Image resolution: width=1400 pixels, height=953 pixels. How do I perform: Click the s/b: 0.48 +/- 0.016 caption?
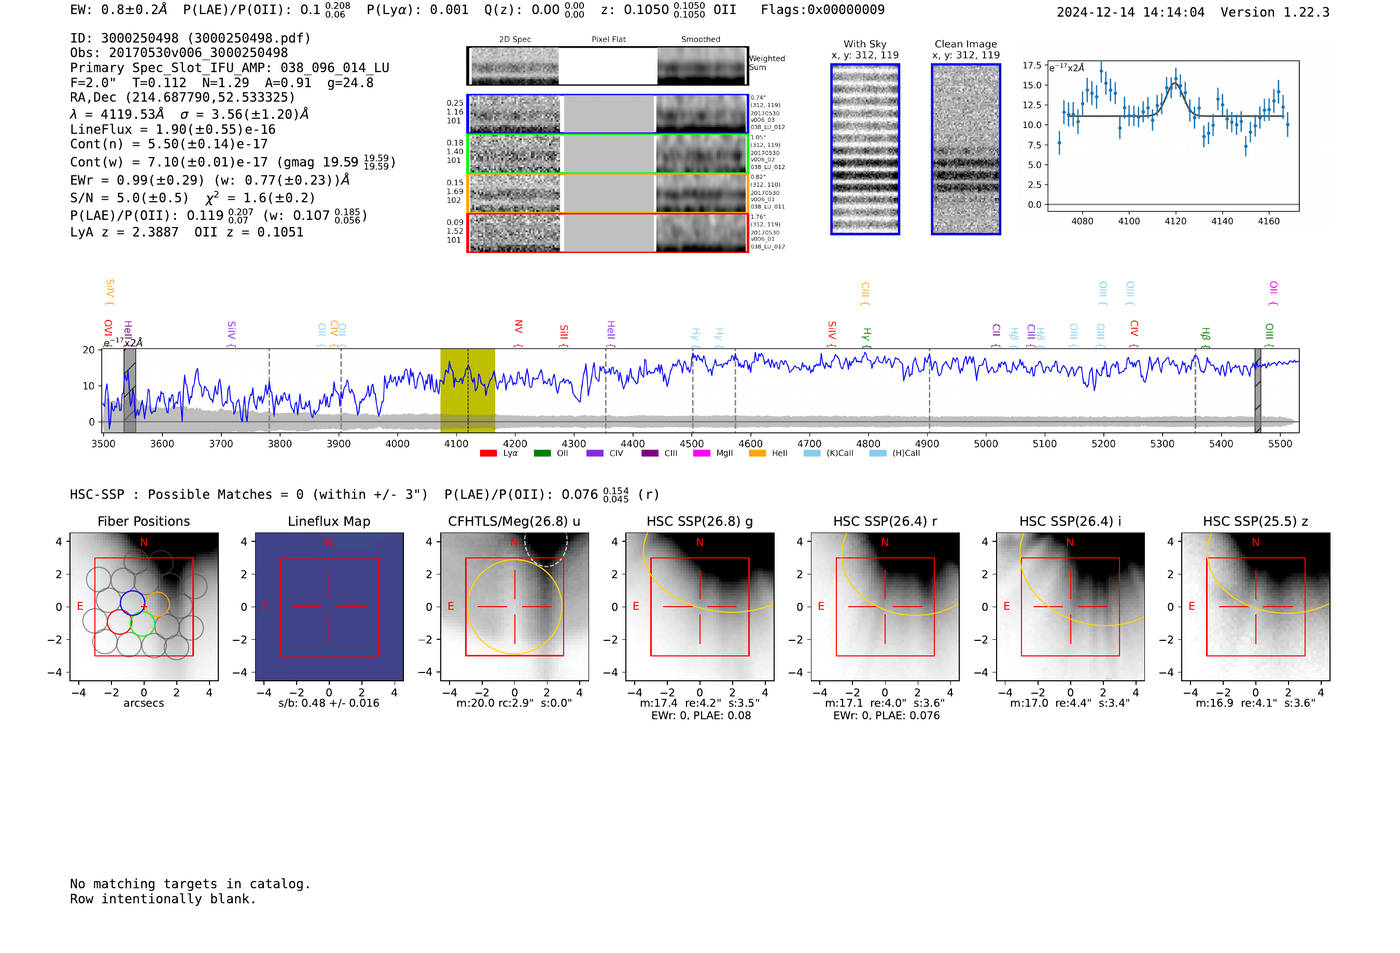(329, 703)
